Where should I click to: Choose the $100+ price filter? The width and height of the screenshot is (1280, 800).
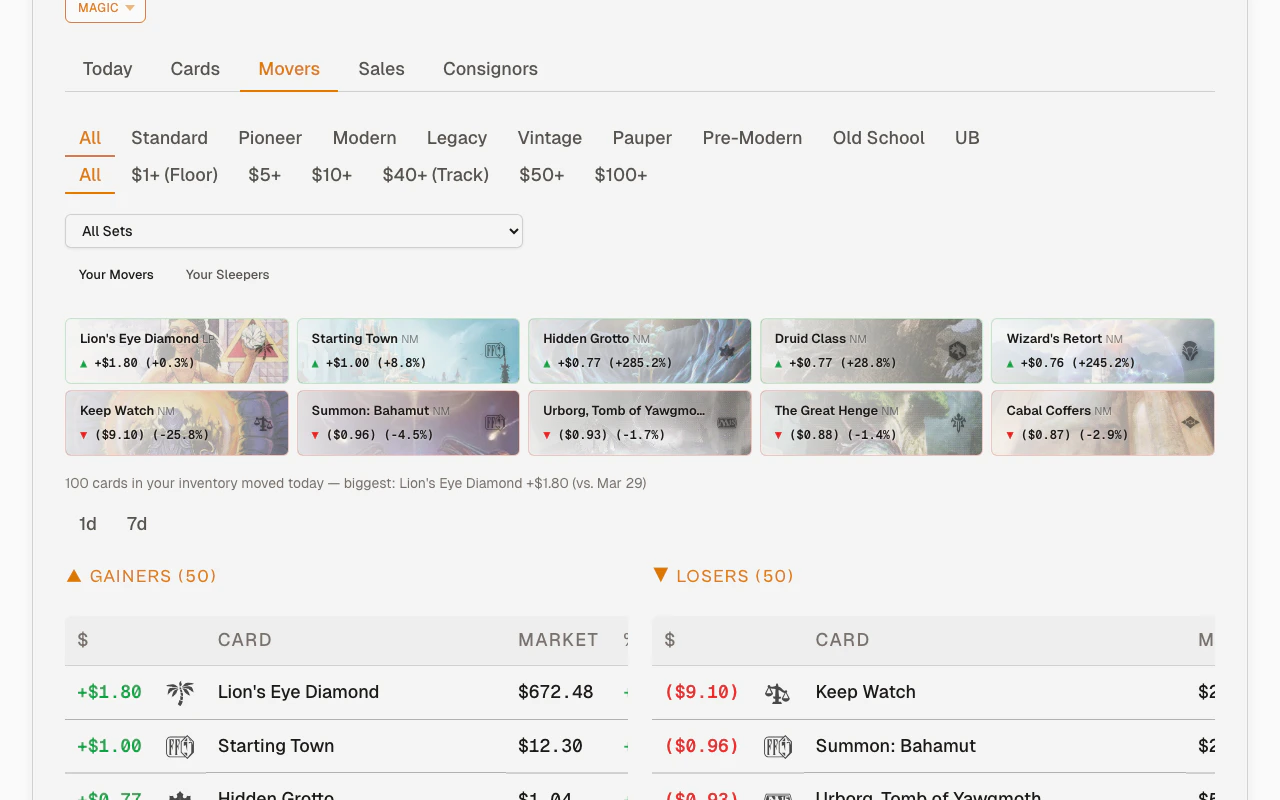tap(620, 175)
